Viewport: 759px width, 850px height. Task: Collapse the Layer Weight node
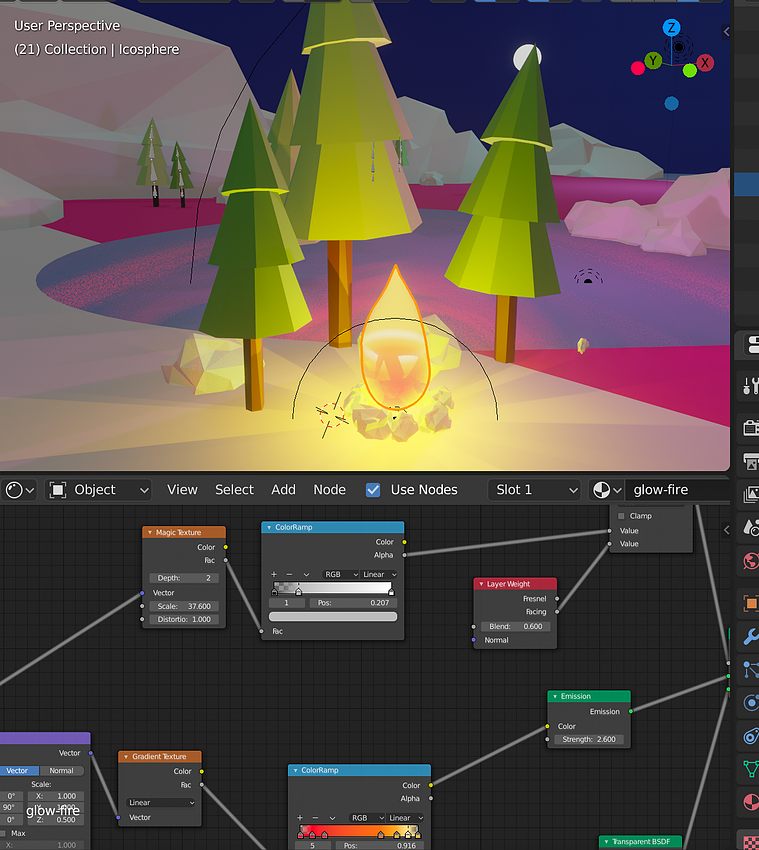click(x=481, y=584)
